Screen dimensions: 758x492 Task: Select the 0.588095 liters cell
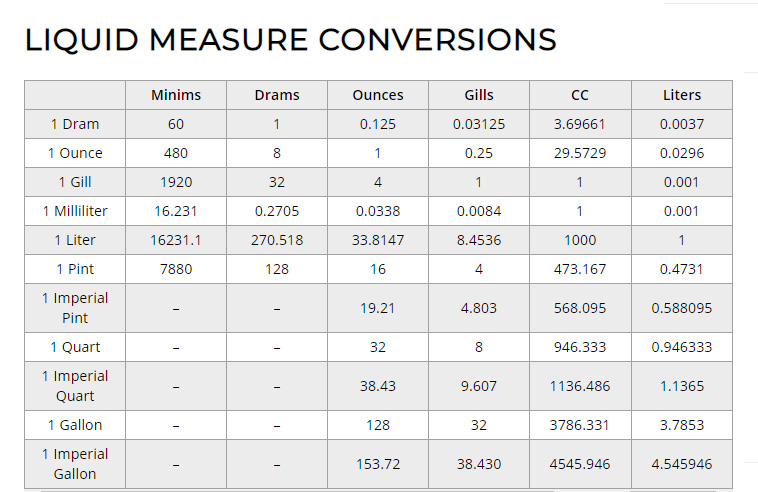[682, 308]
